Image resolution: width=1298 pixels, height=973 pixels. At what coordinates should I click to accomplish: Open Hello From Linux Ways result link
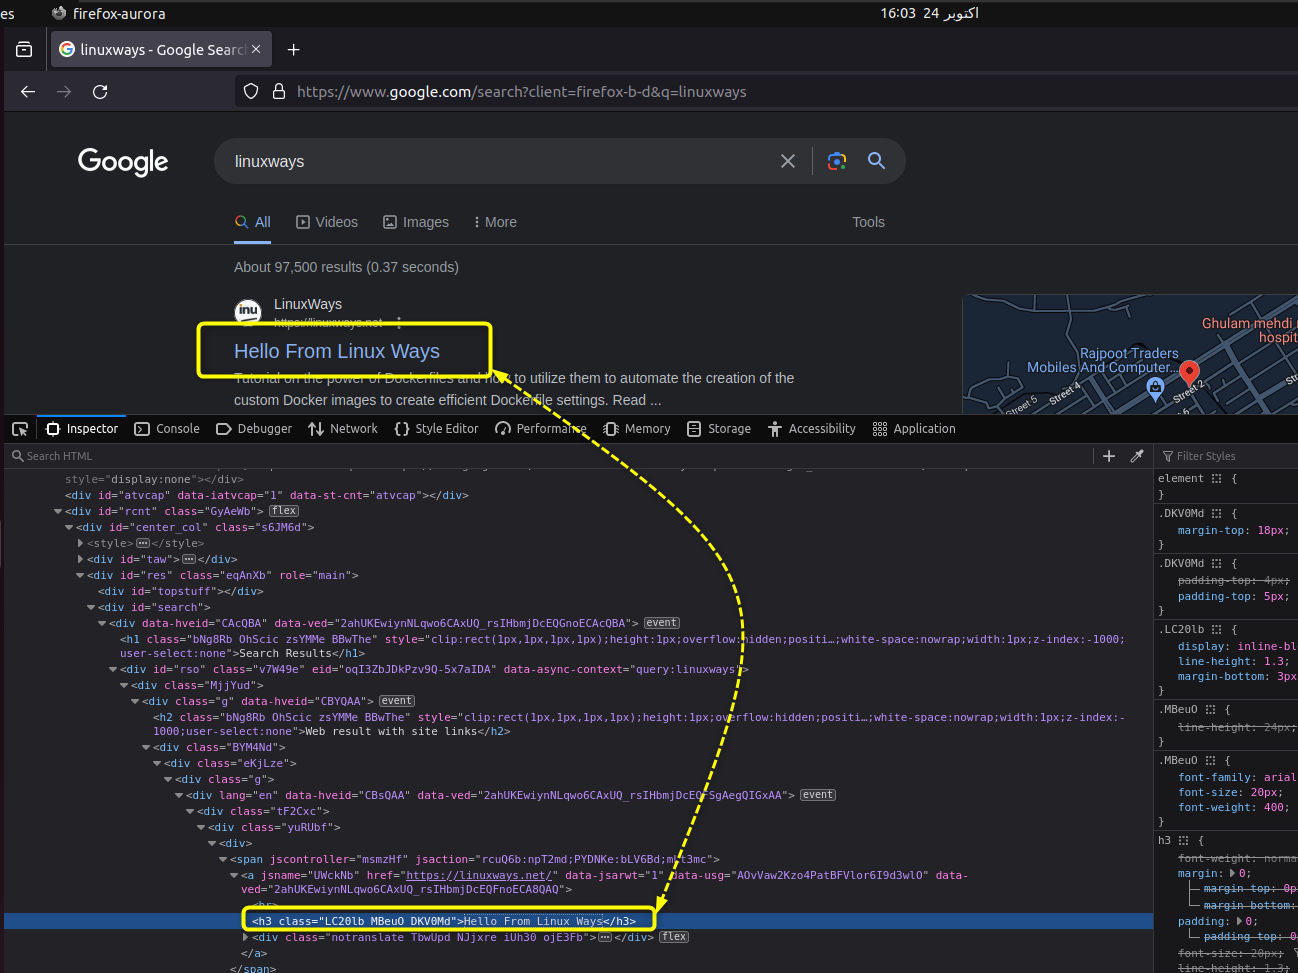pyautogui.click(x=337, y=351)
